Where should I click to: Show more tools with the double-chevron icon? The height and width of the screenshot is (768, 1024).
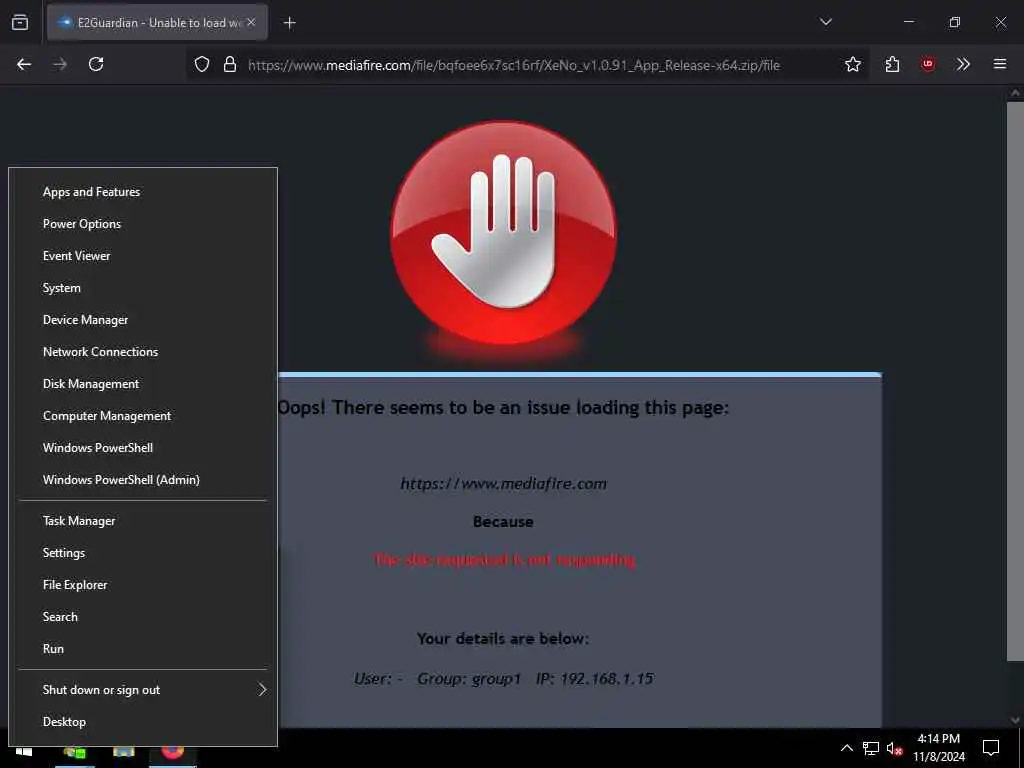[963, 64]
